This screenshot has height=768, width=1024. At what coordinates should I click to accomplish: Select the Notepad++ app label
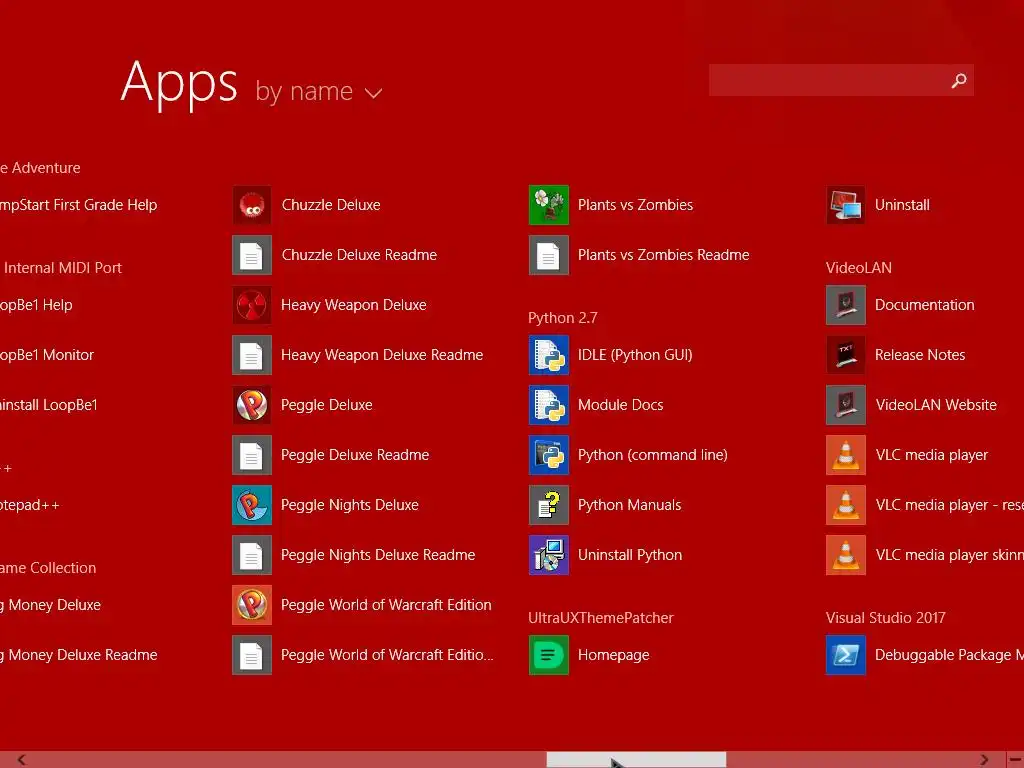(30, 505)
